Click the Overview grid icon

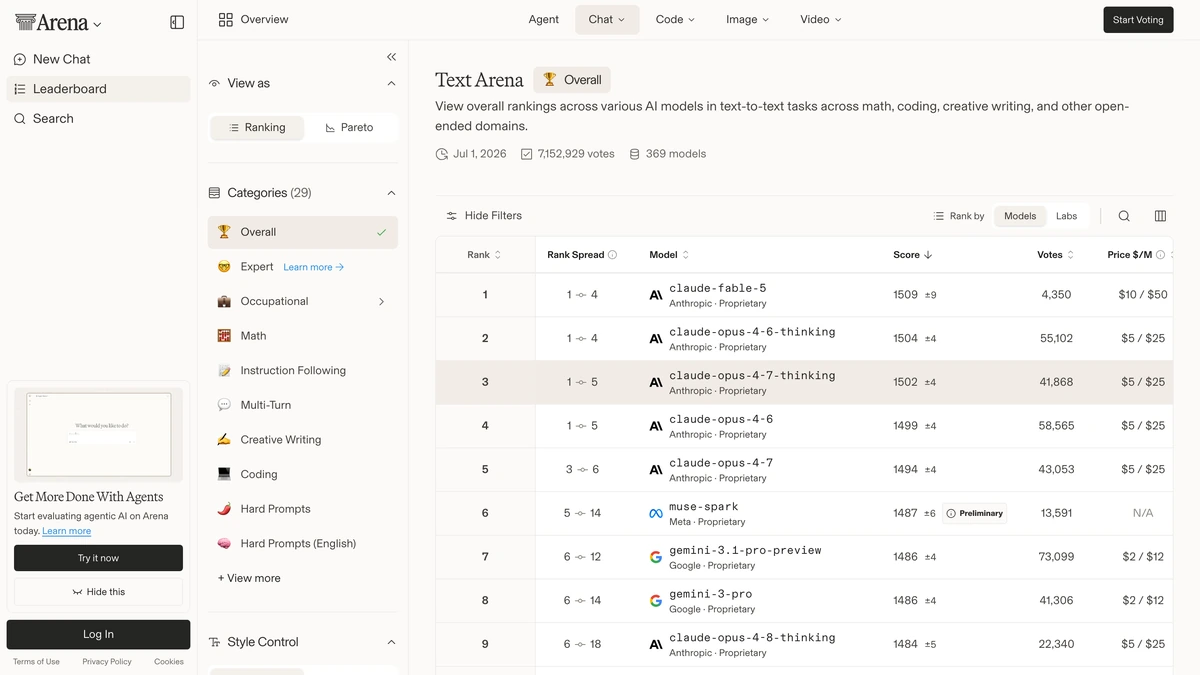225,20
